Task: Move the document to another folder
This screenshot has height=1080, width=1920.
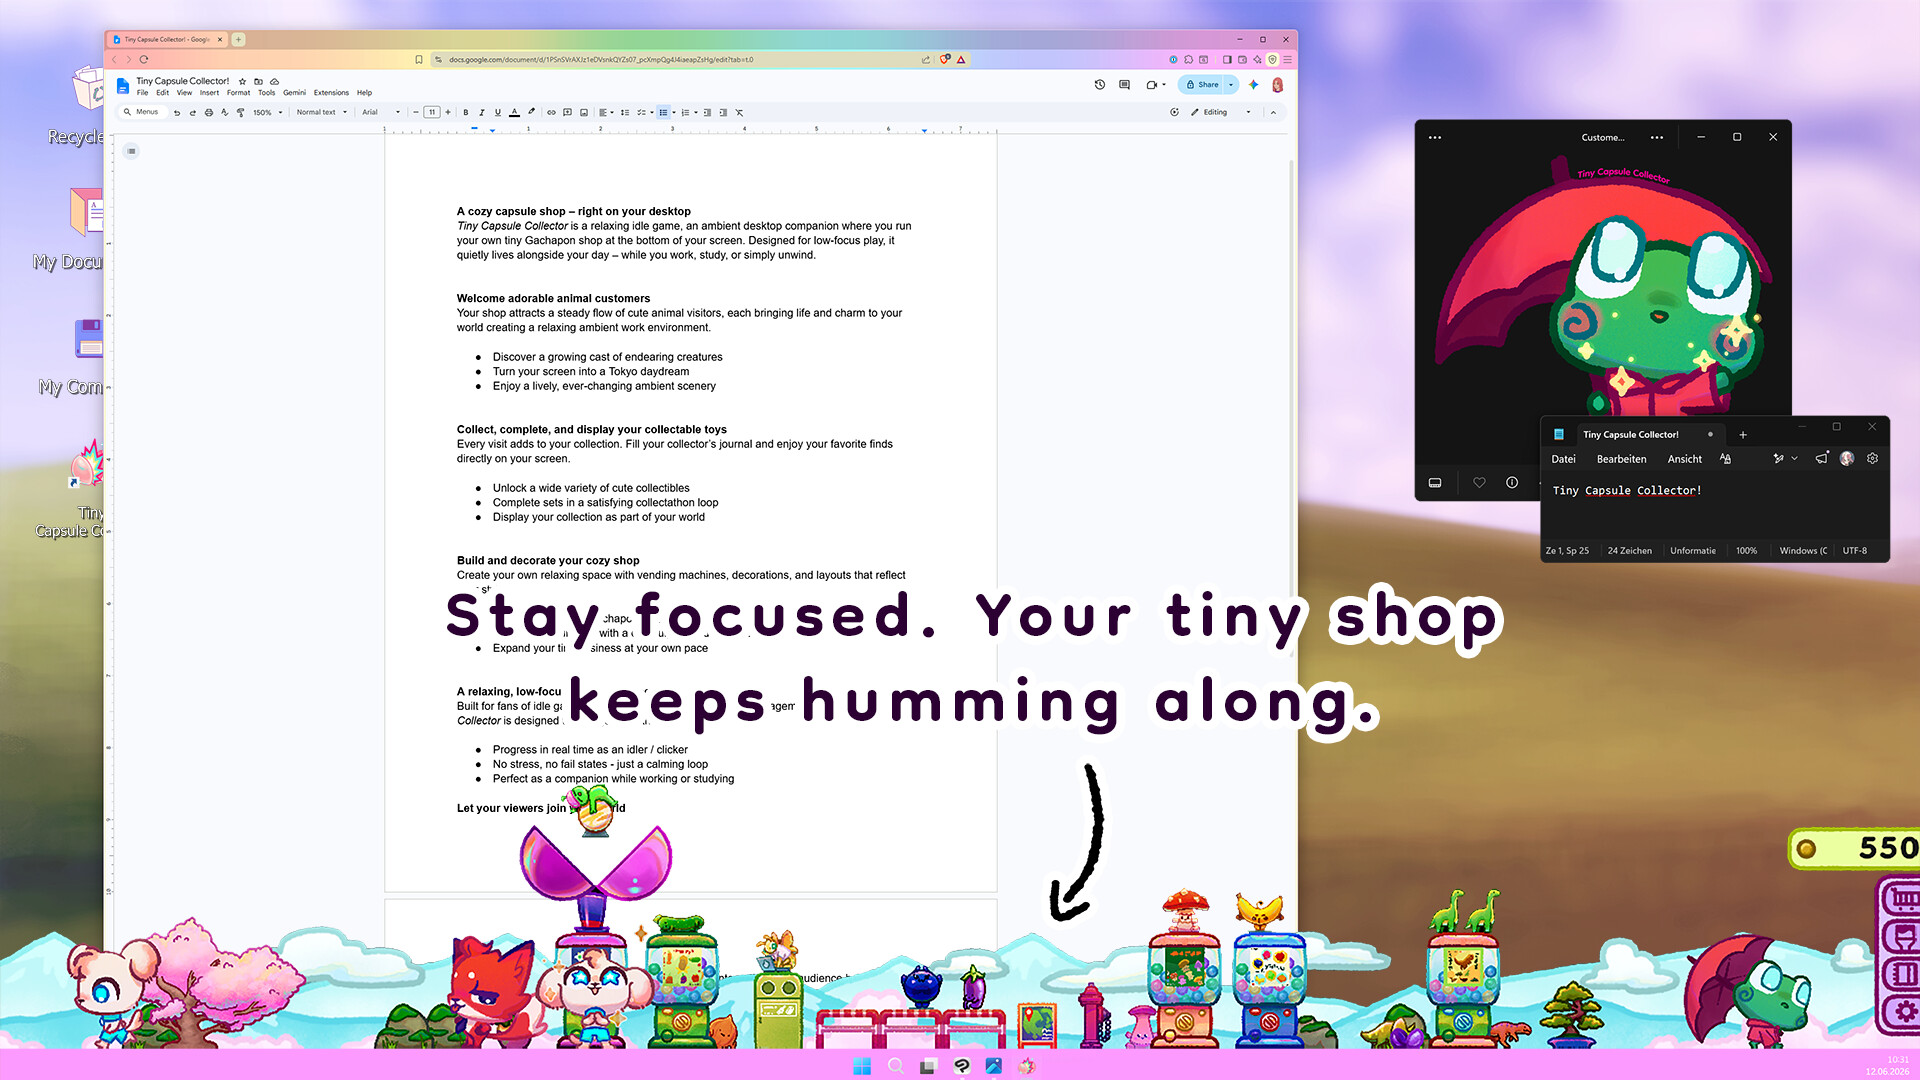Action: [258, 81]
